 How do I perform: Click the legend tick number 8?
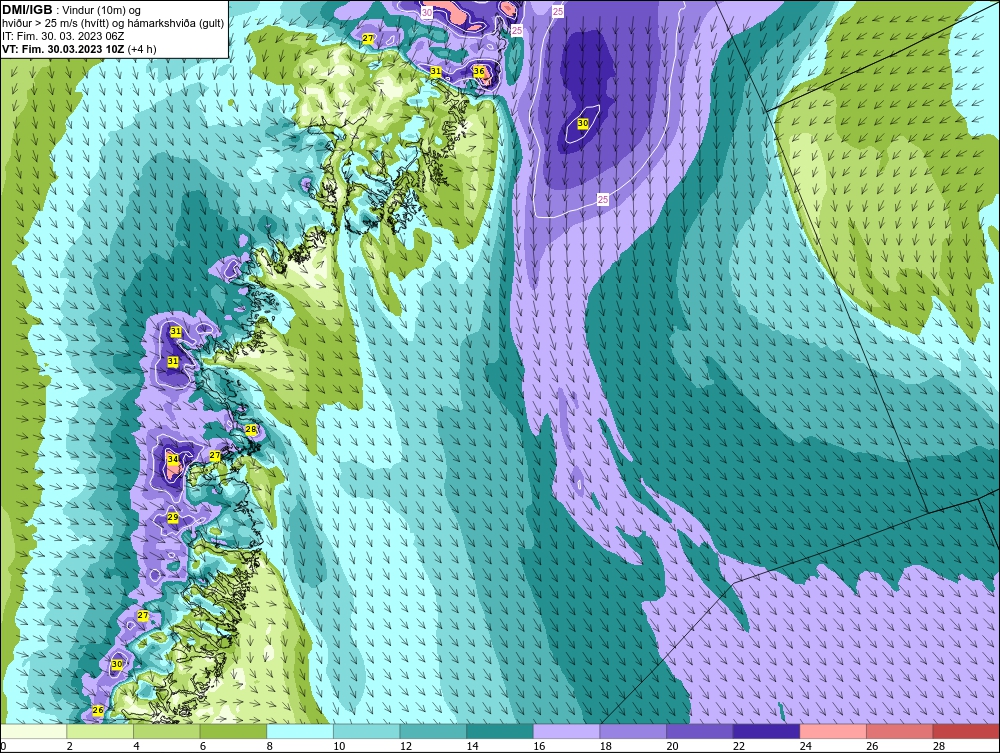[x=270, y=746]
